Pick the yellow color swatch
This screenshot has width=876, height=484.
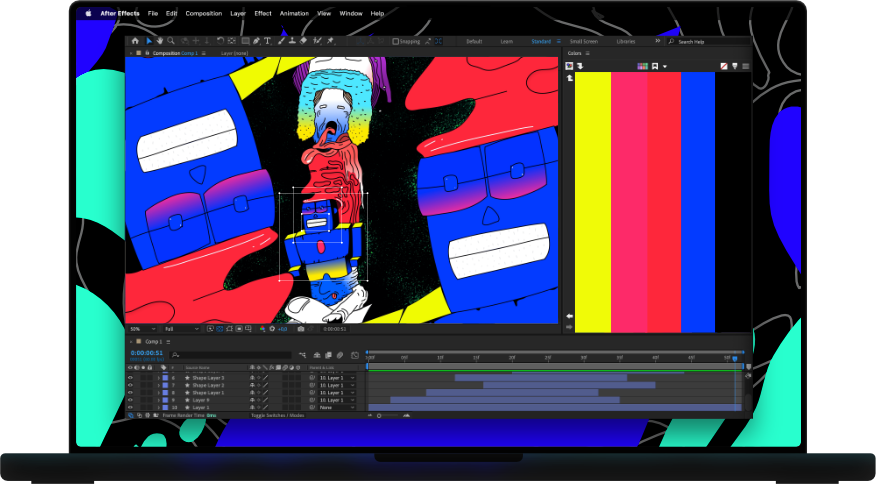(x=593, y=202)
